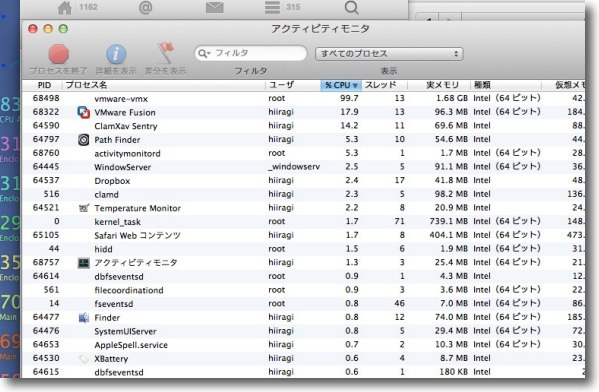Click the envelope mail icon in background window
599x392 pixels.
tap(215, 7)
